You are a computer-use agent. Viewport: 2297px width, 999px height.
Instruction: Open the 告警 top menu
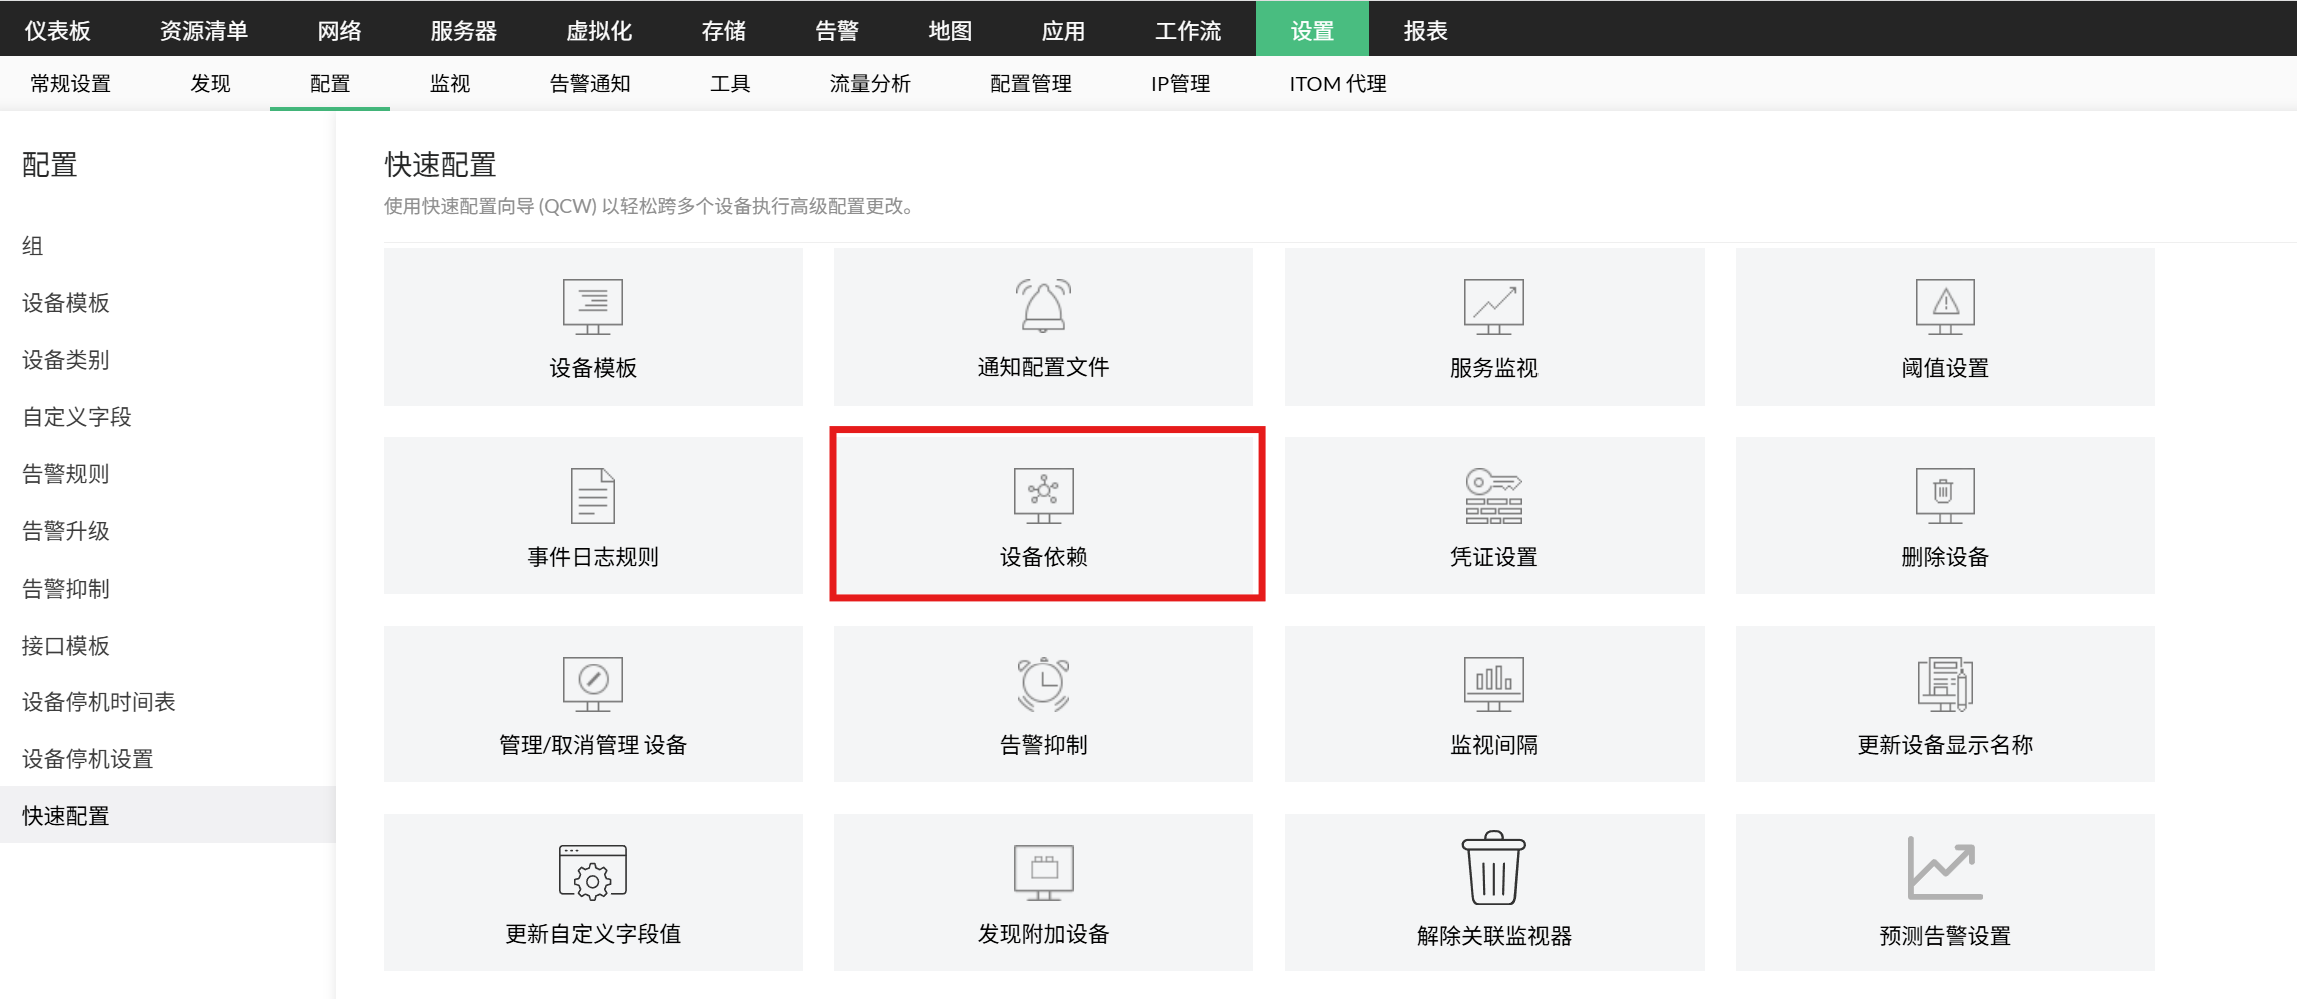pyautogui.click(x=837, y=30)
